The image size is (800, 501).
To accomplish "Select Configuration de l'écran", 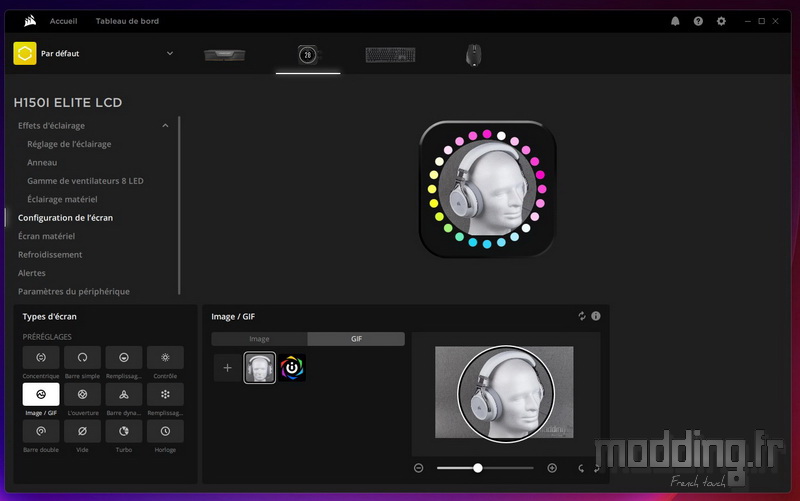I will (65, 217).
